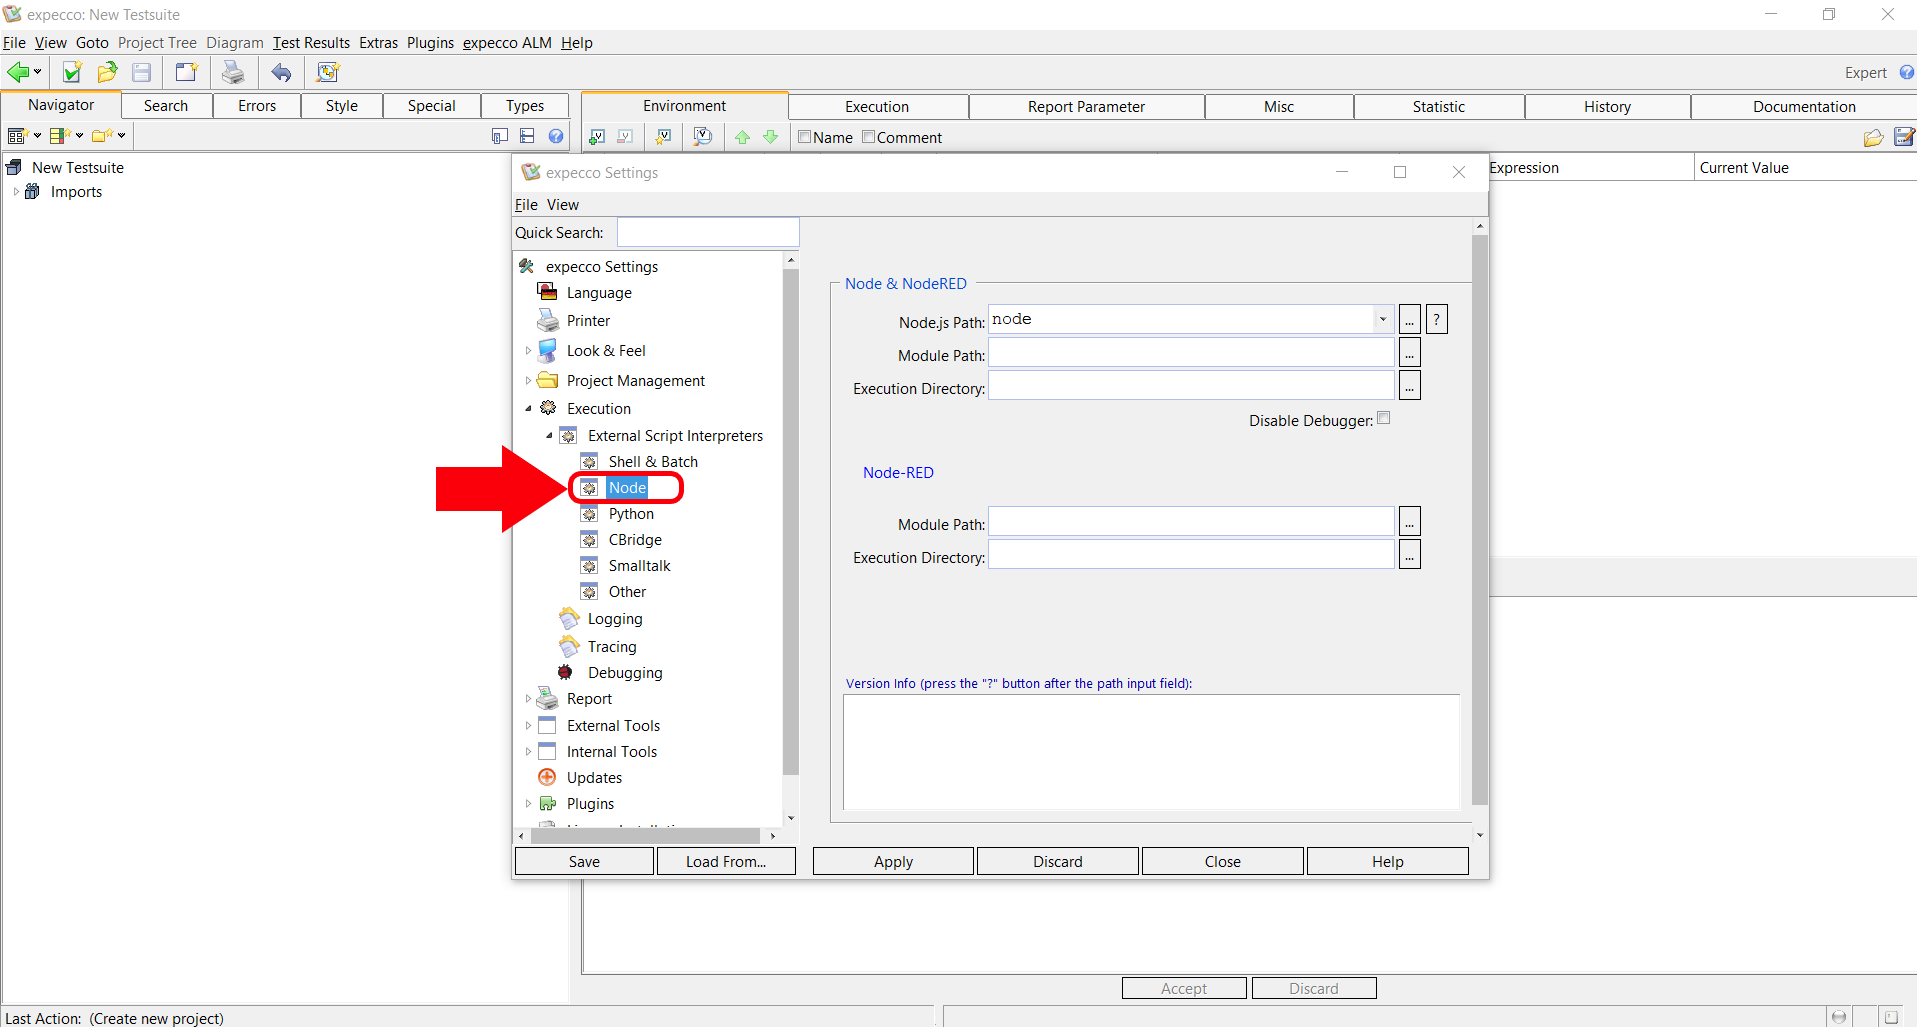Click the blue help icon in Navigator toolbar

556,136
